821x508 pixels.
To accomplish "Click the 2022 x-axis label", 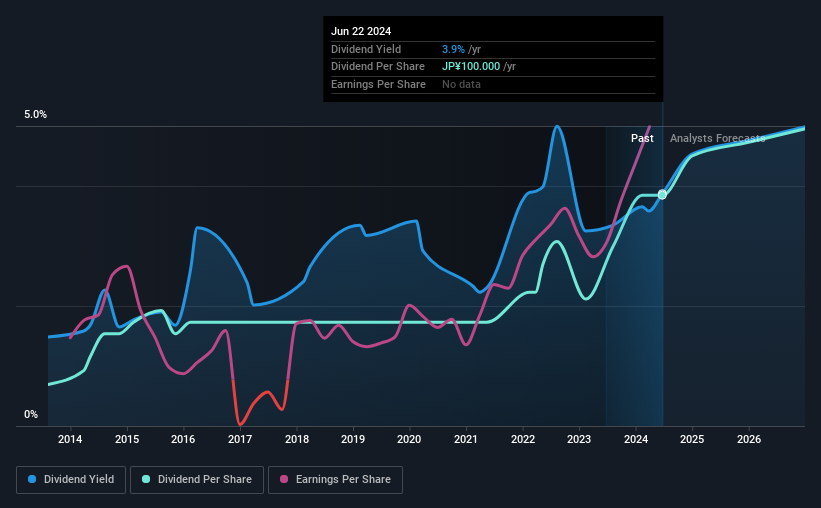I will (523, 439).
